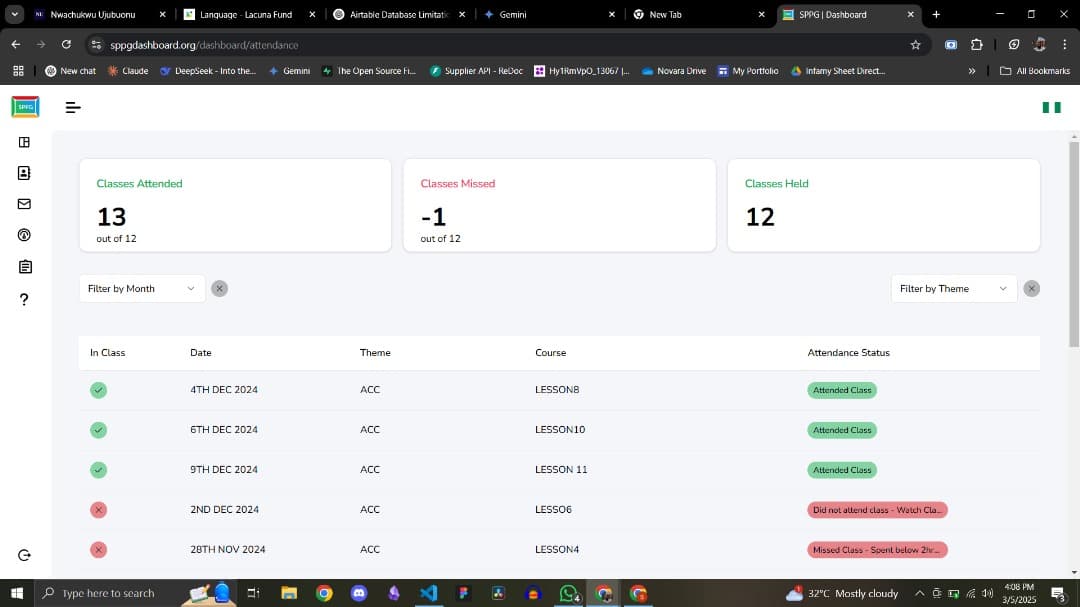The height and width of the screenshot is (607, 1080).
Task: Click the SPPG logo in sidebar
Action: (25, 107)
